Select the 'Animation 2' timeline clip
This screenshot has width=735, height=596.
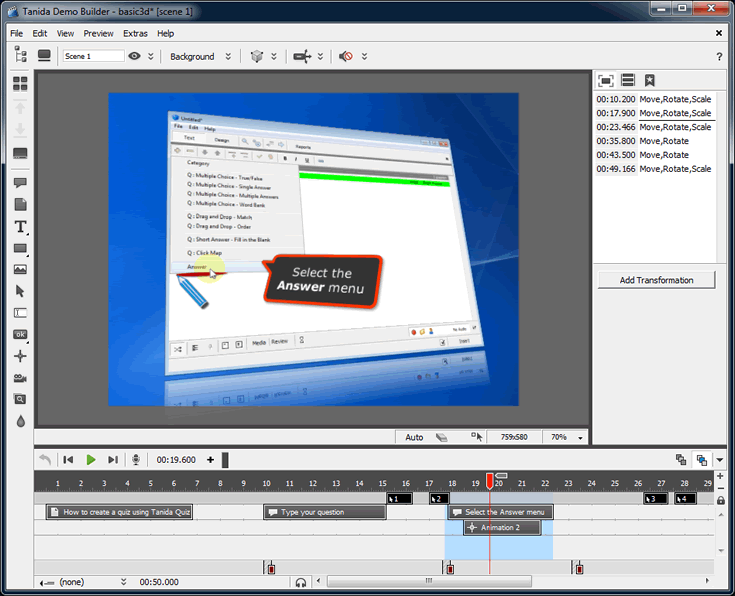coord(502,528)
